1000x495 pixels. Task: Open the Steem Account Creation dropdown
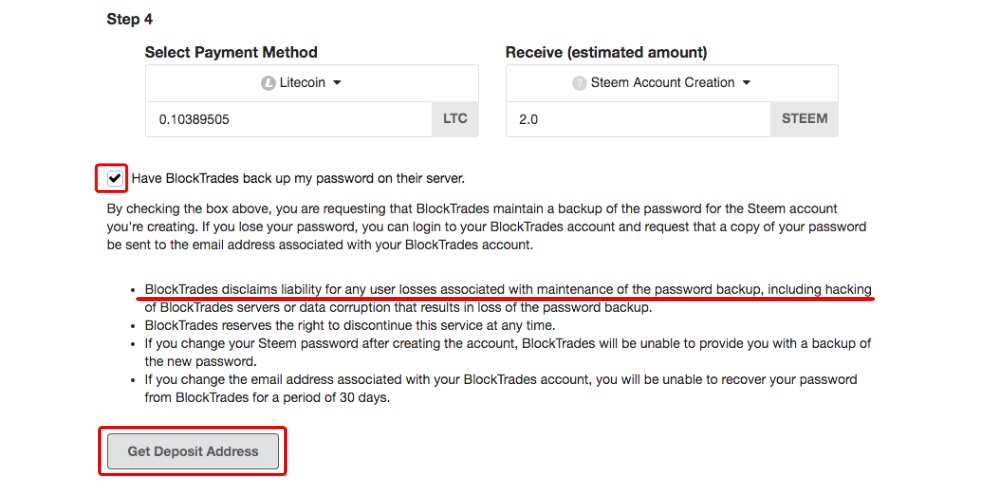[672, 83]
